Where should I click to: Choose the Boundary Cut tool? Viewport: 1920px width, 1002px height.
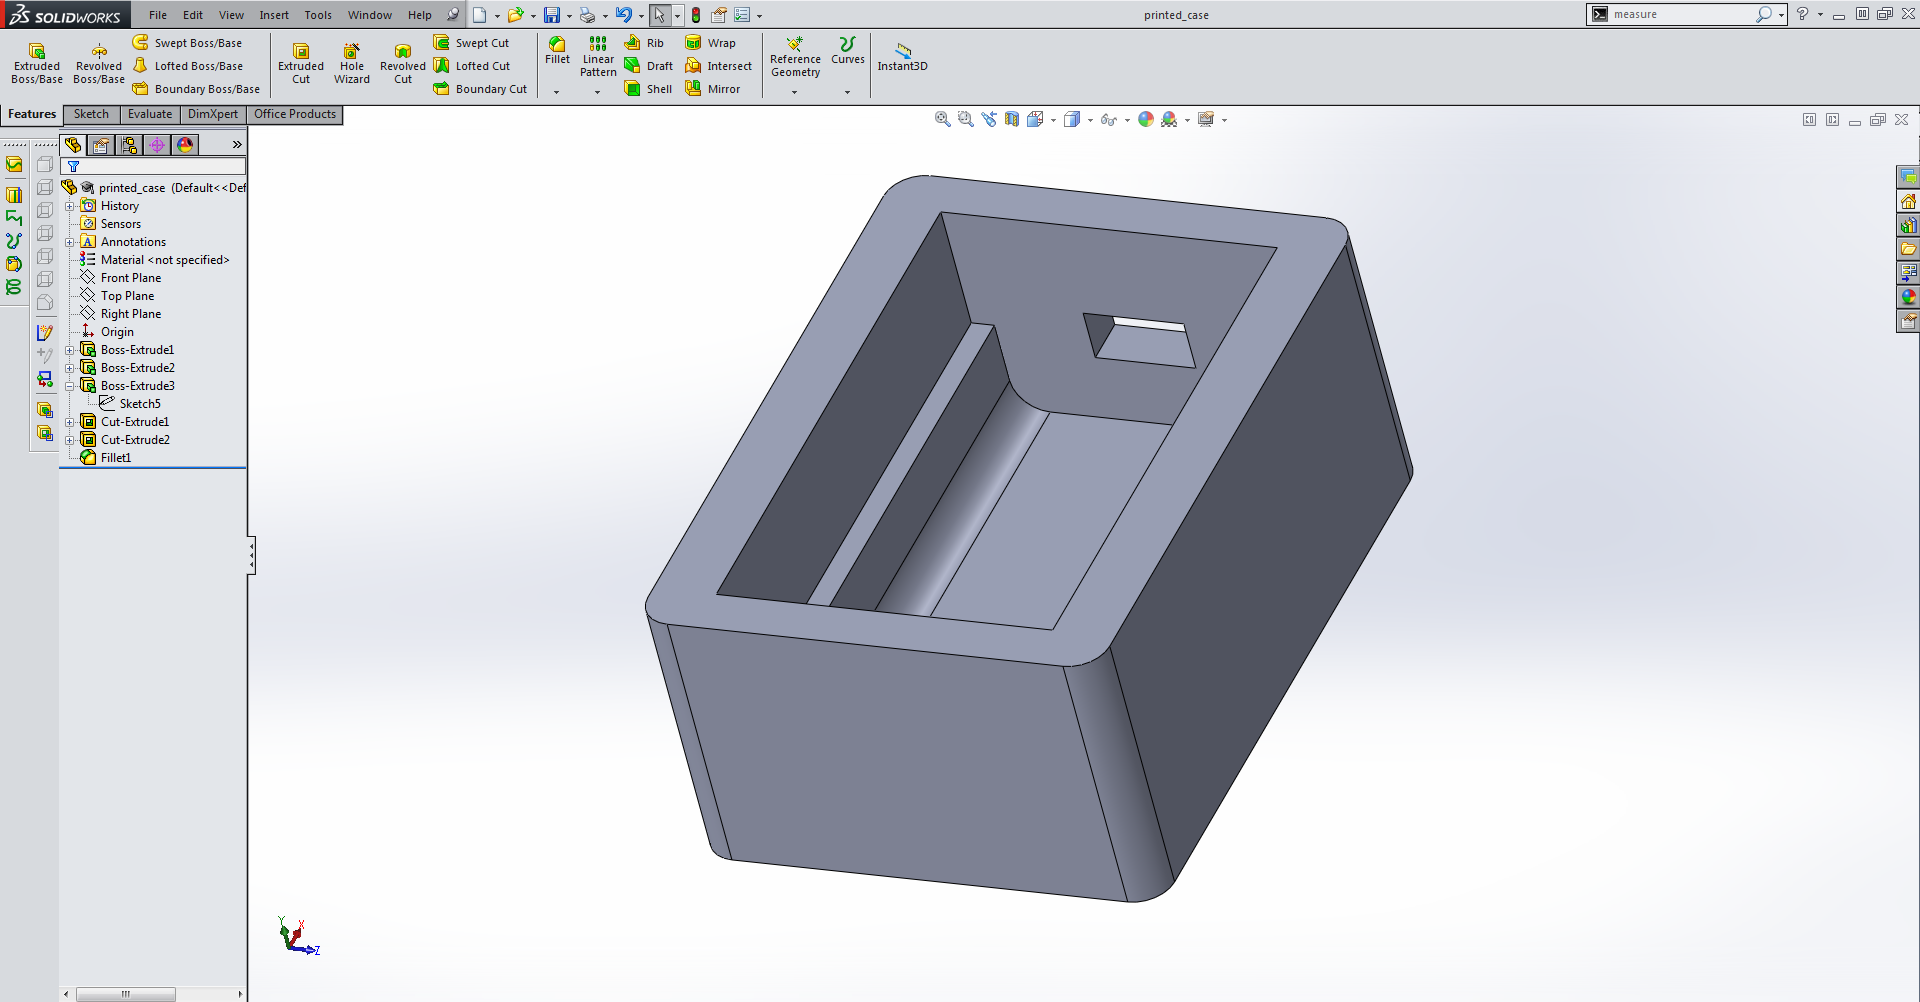pyautogui.click(x=480, y=89)
